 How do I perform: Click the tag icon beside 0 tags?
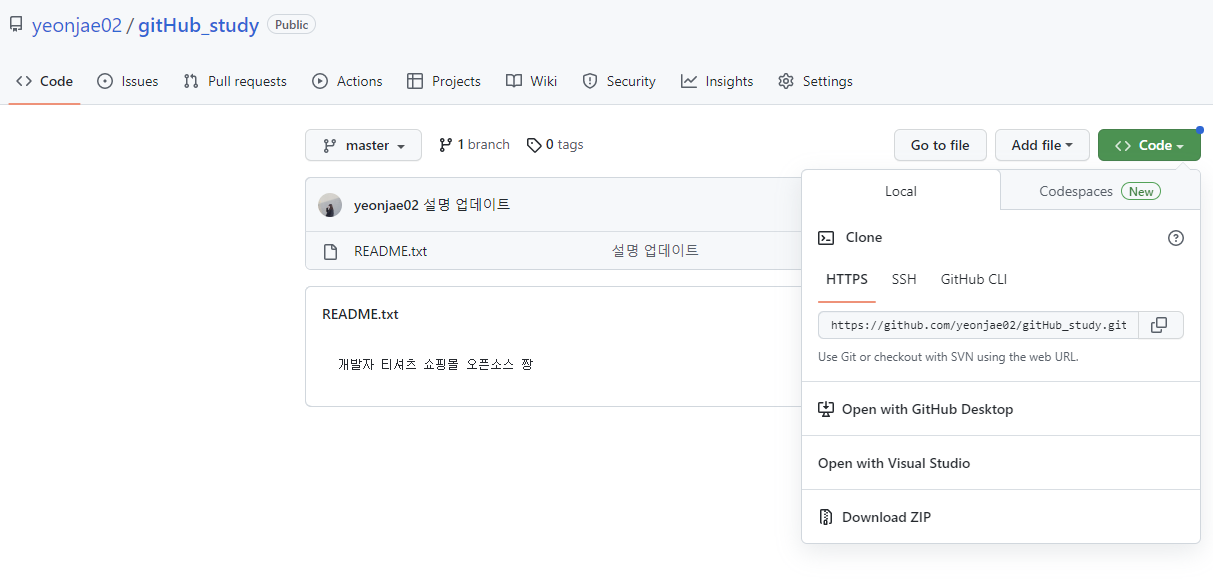pos(534,145)
